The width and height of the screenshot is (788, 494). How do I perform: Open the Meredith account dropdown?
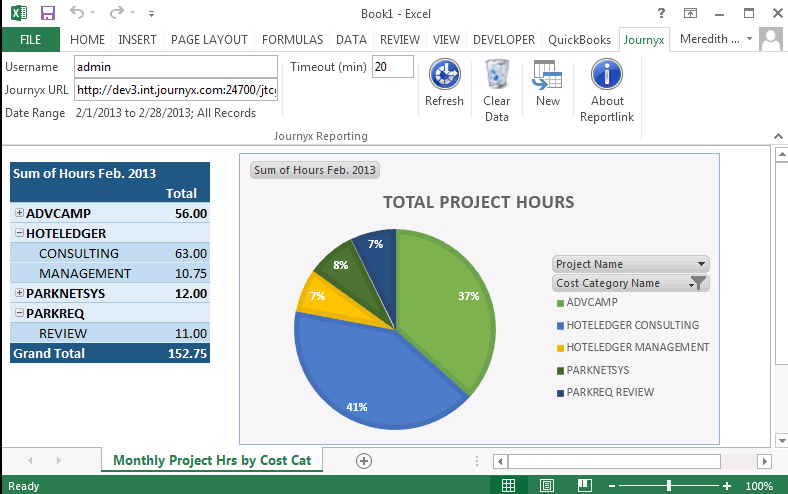tap(749, 39)
